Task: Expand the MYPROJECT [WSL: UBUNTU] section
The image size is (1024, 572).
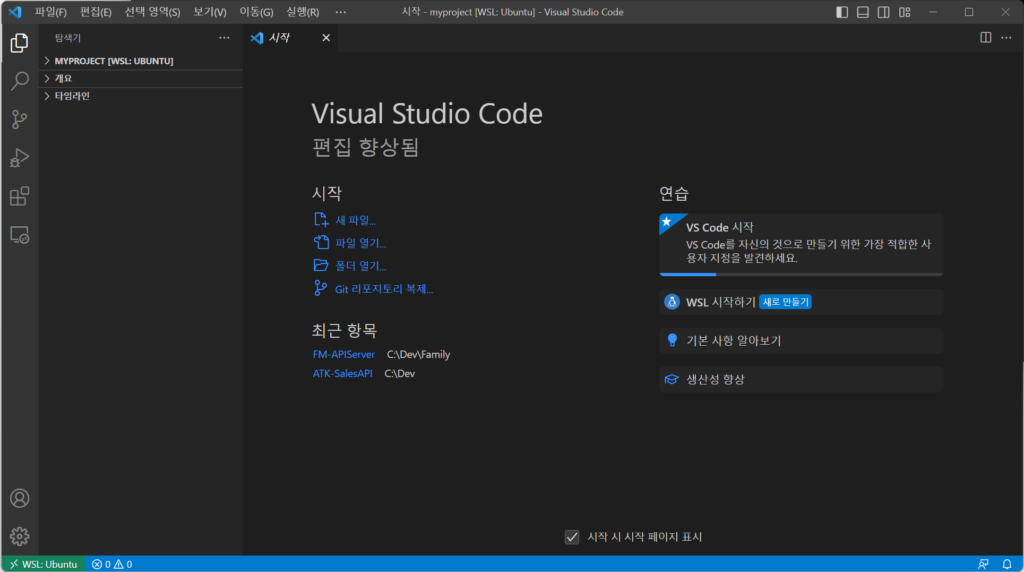Action: click(140, 61)
